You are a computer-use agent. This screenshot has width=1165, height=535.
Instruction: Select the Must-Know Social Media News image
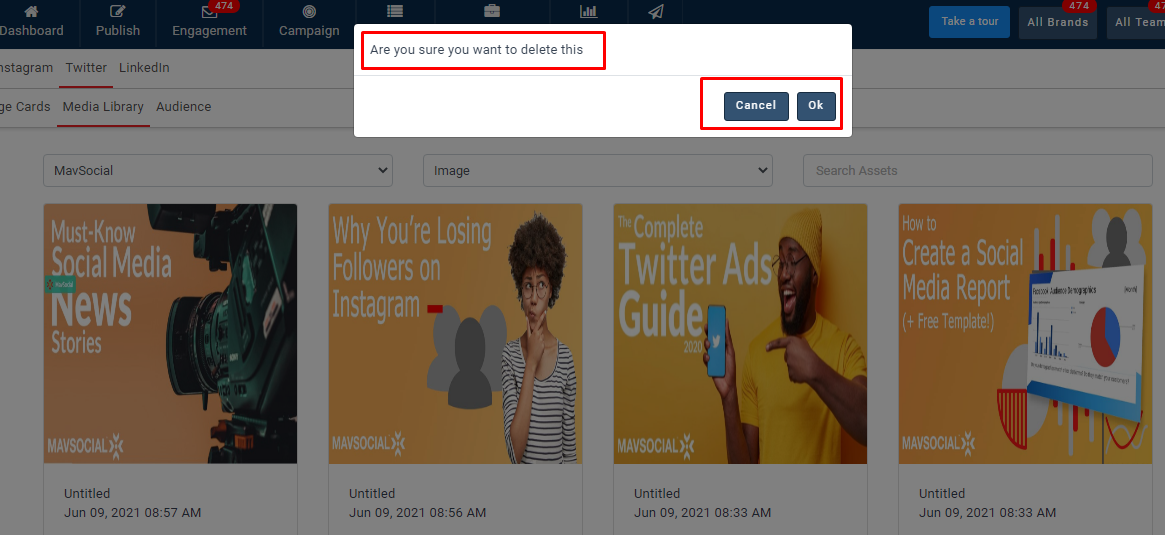(x=170, y=334)
